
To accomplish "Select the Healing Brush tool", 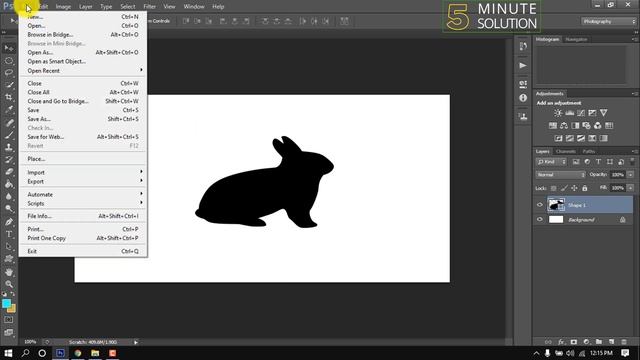I will (9, 122).
